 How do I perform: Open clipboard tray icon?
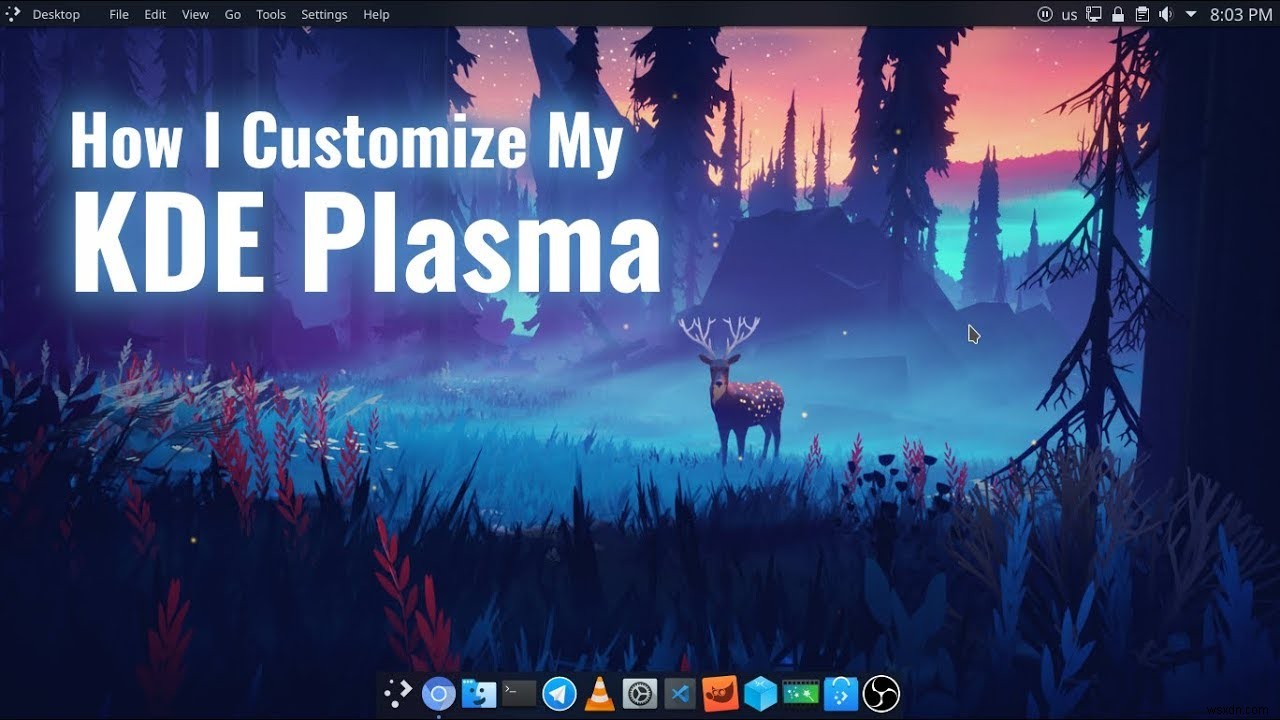point(1141,14)
